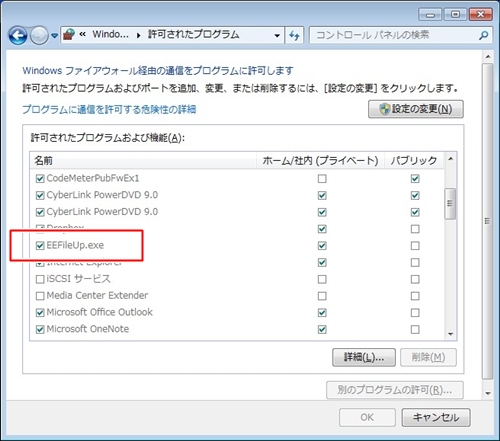Image resolution: width=500 pixels, height=441 pixels.
Task: Click the 削除(M) button
Action: tap(428, 357)
